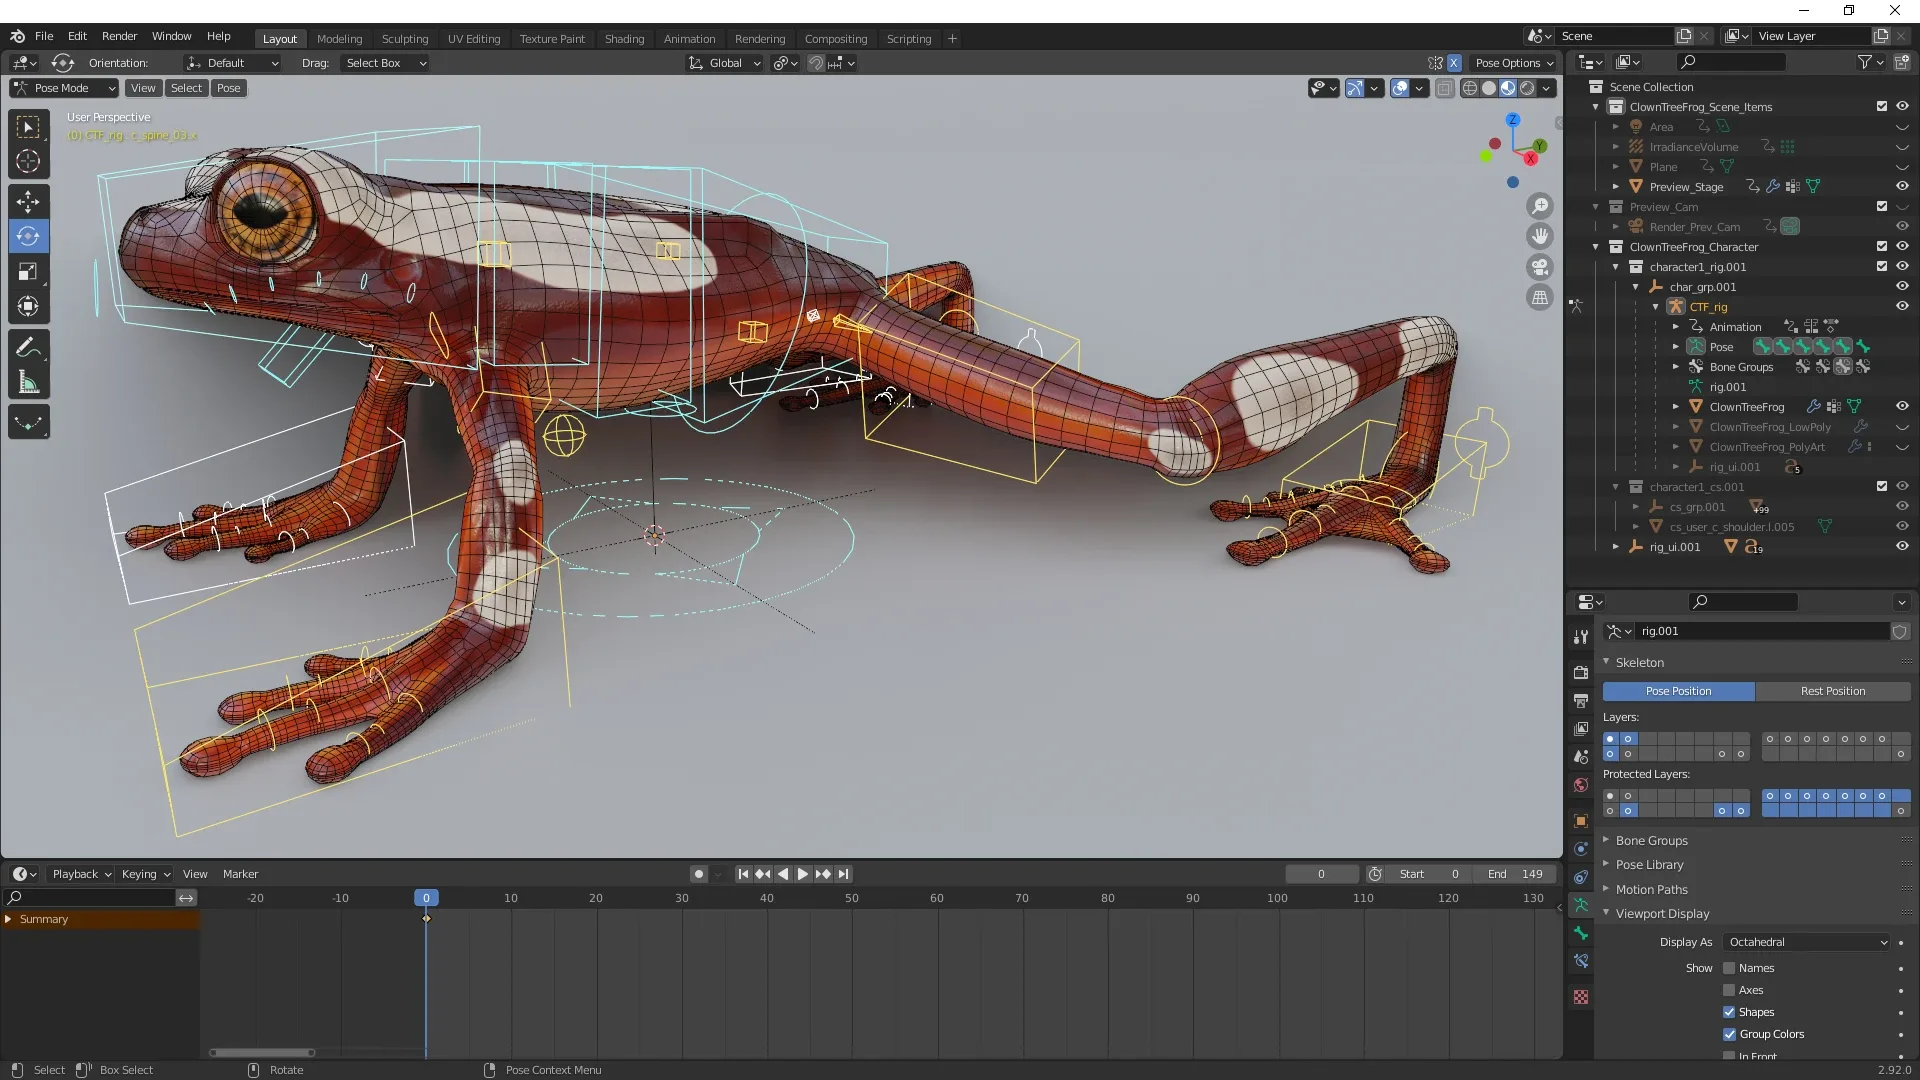This screenshot has width=1920, height=1080.
Task: Expand the Pose Library panel
Action: pos(1650,865)
